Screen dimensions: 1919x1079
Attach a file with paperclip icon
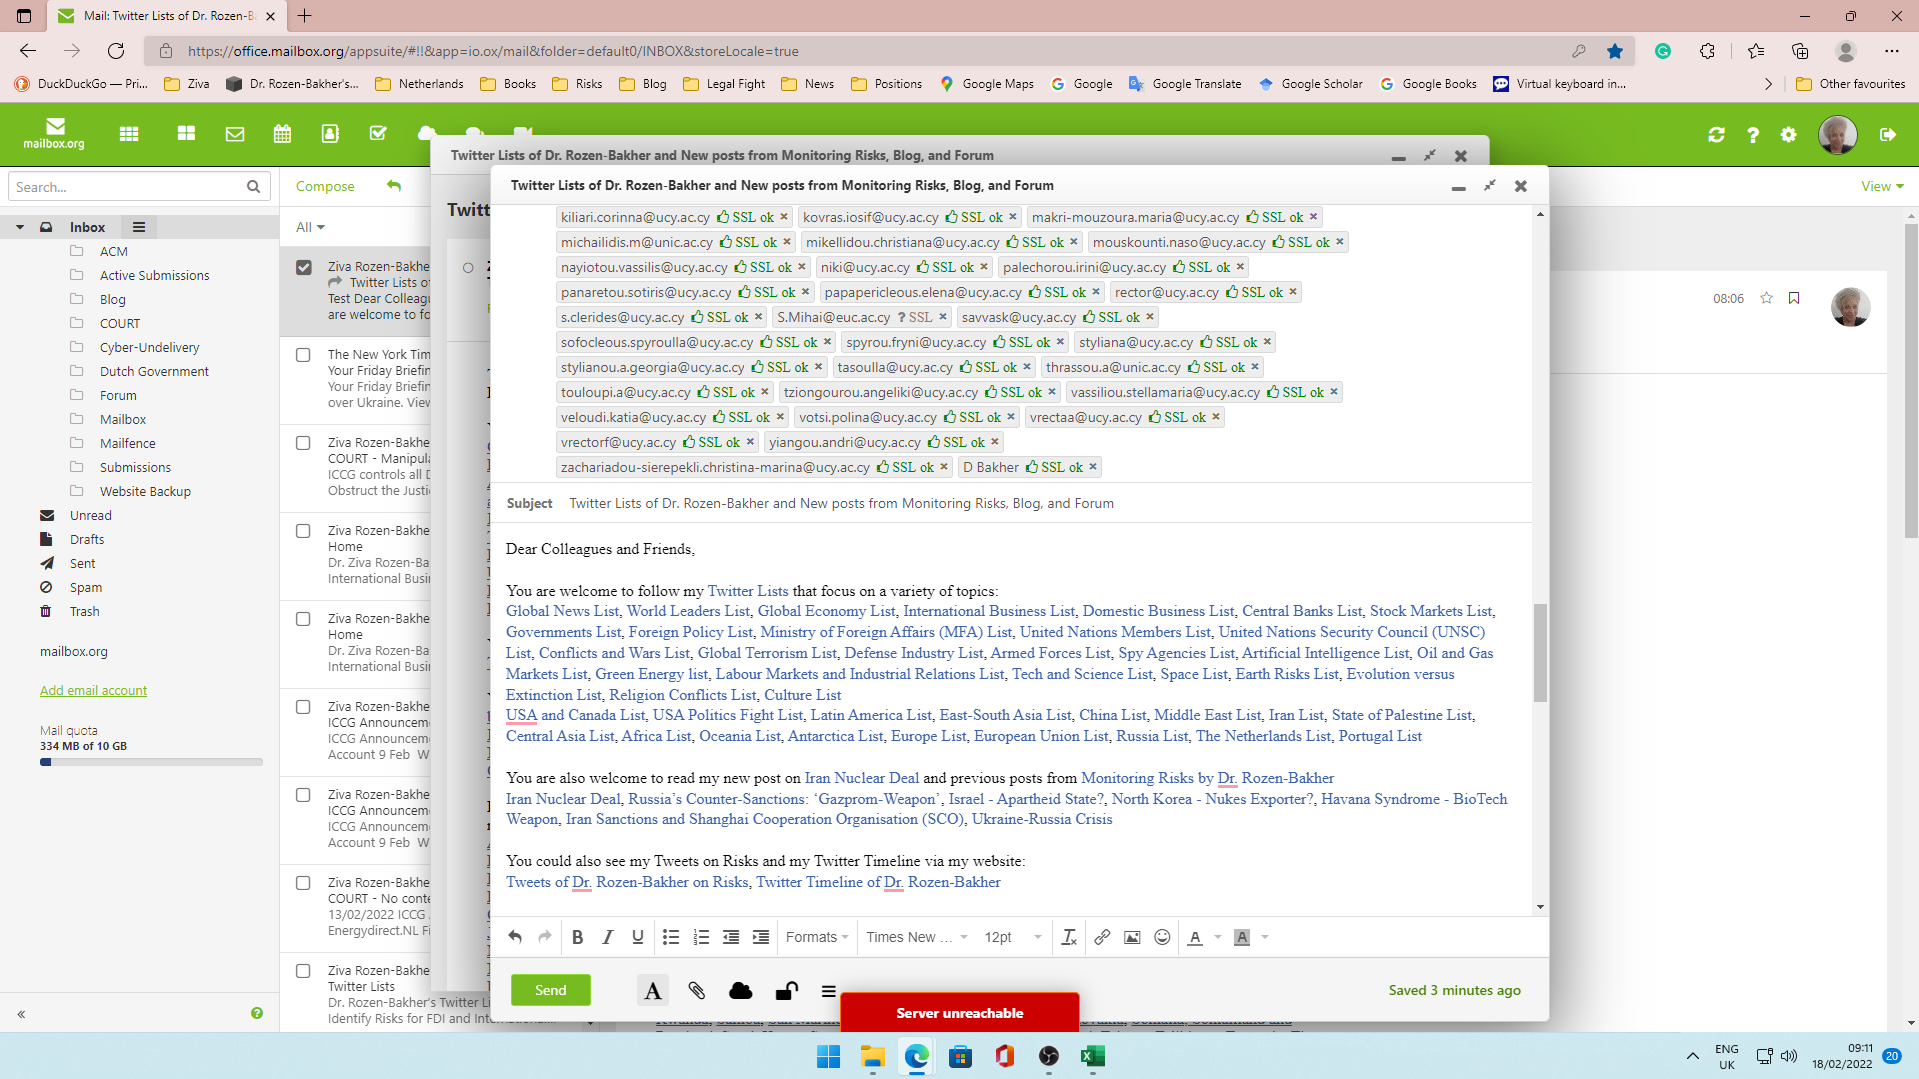click(697, 990)
